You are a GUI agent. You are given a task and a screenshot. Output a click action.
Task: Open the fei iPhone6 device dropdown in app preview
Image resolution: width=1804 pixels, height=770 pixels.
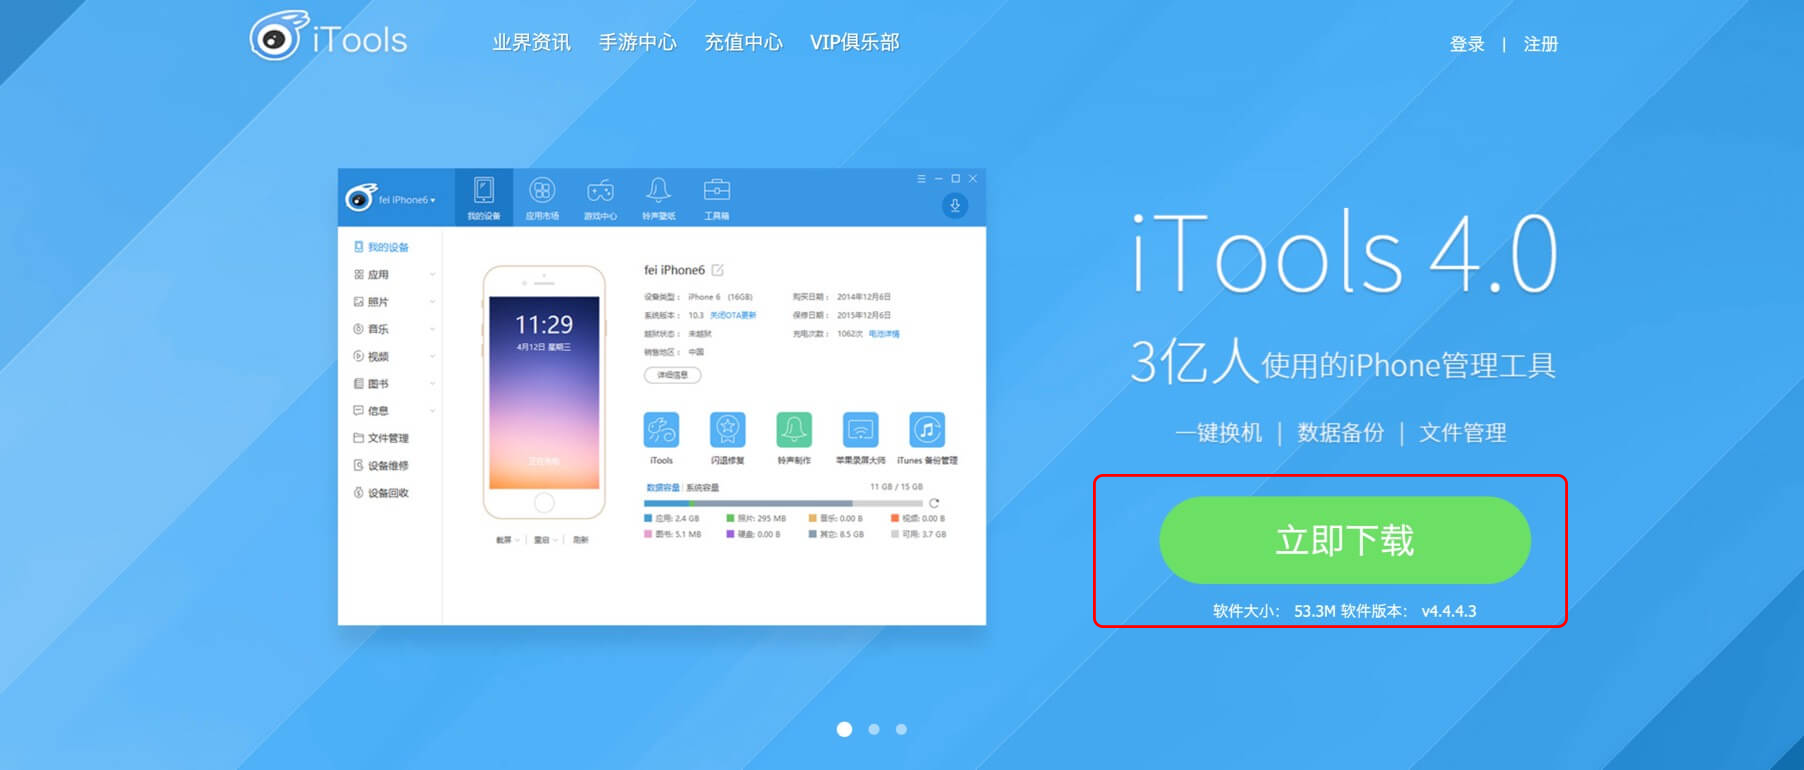[406, 200]
